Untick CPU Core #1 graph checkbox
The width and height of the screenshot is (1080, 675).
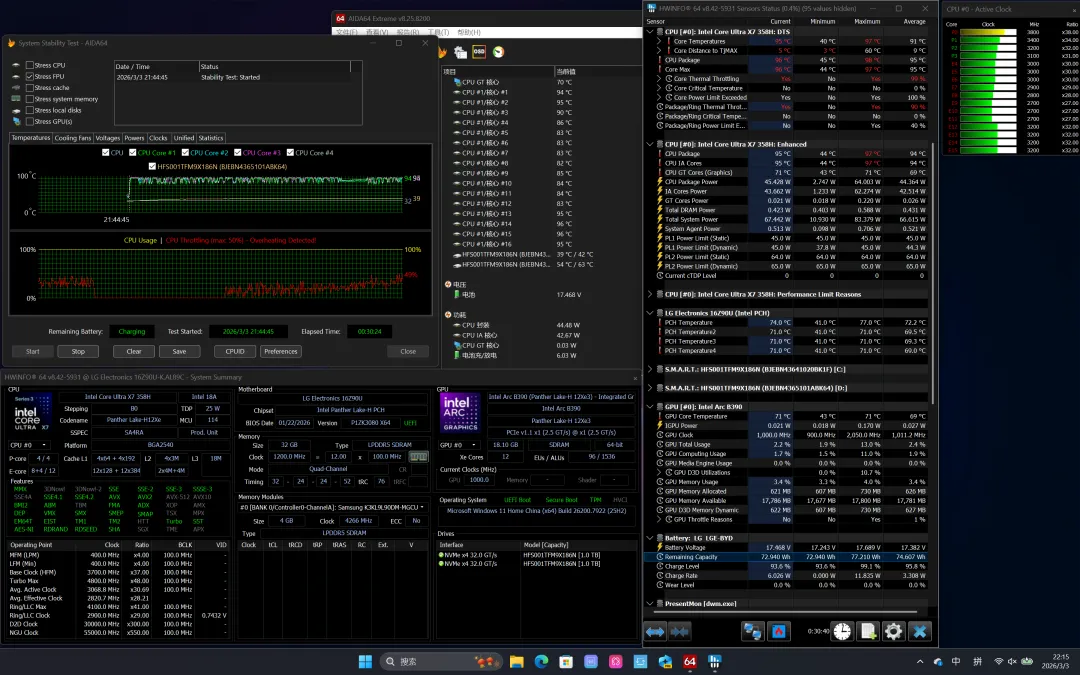[132, 153]
